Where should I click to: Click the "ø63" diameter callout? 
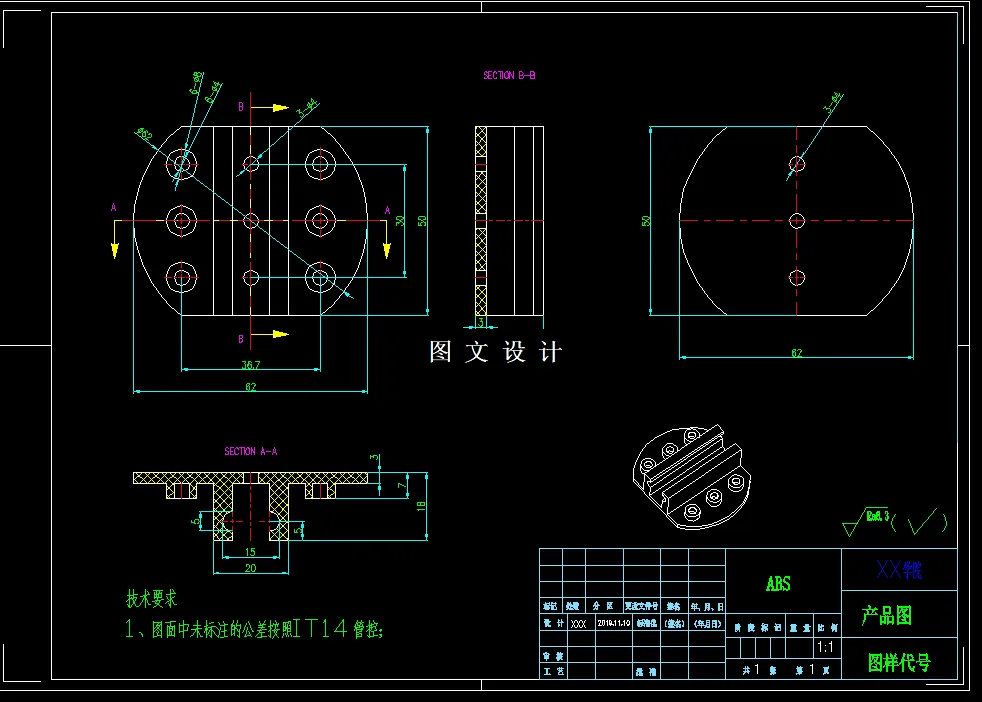point(144,134)
